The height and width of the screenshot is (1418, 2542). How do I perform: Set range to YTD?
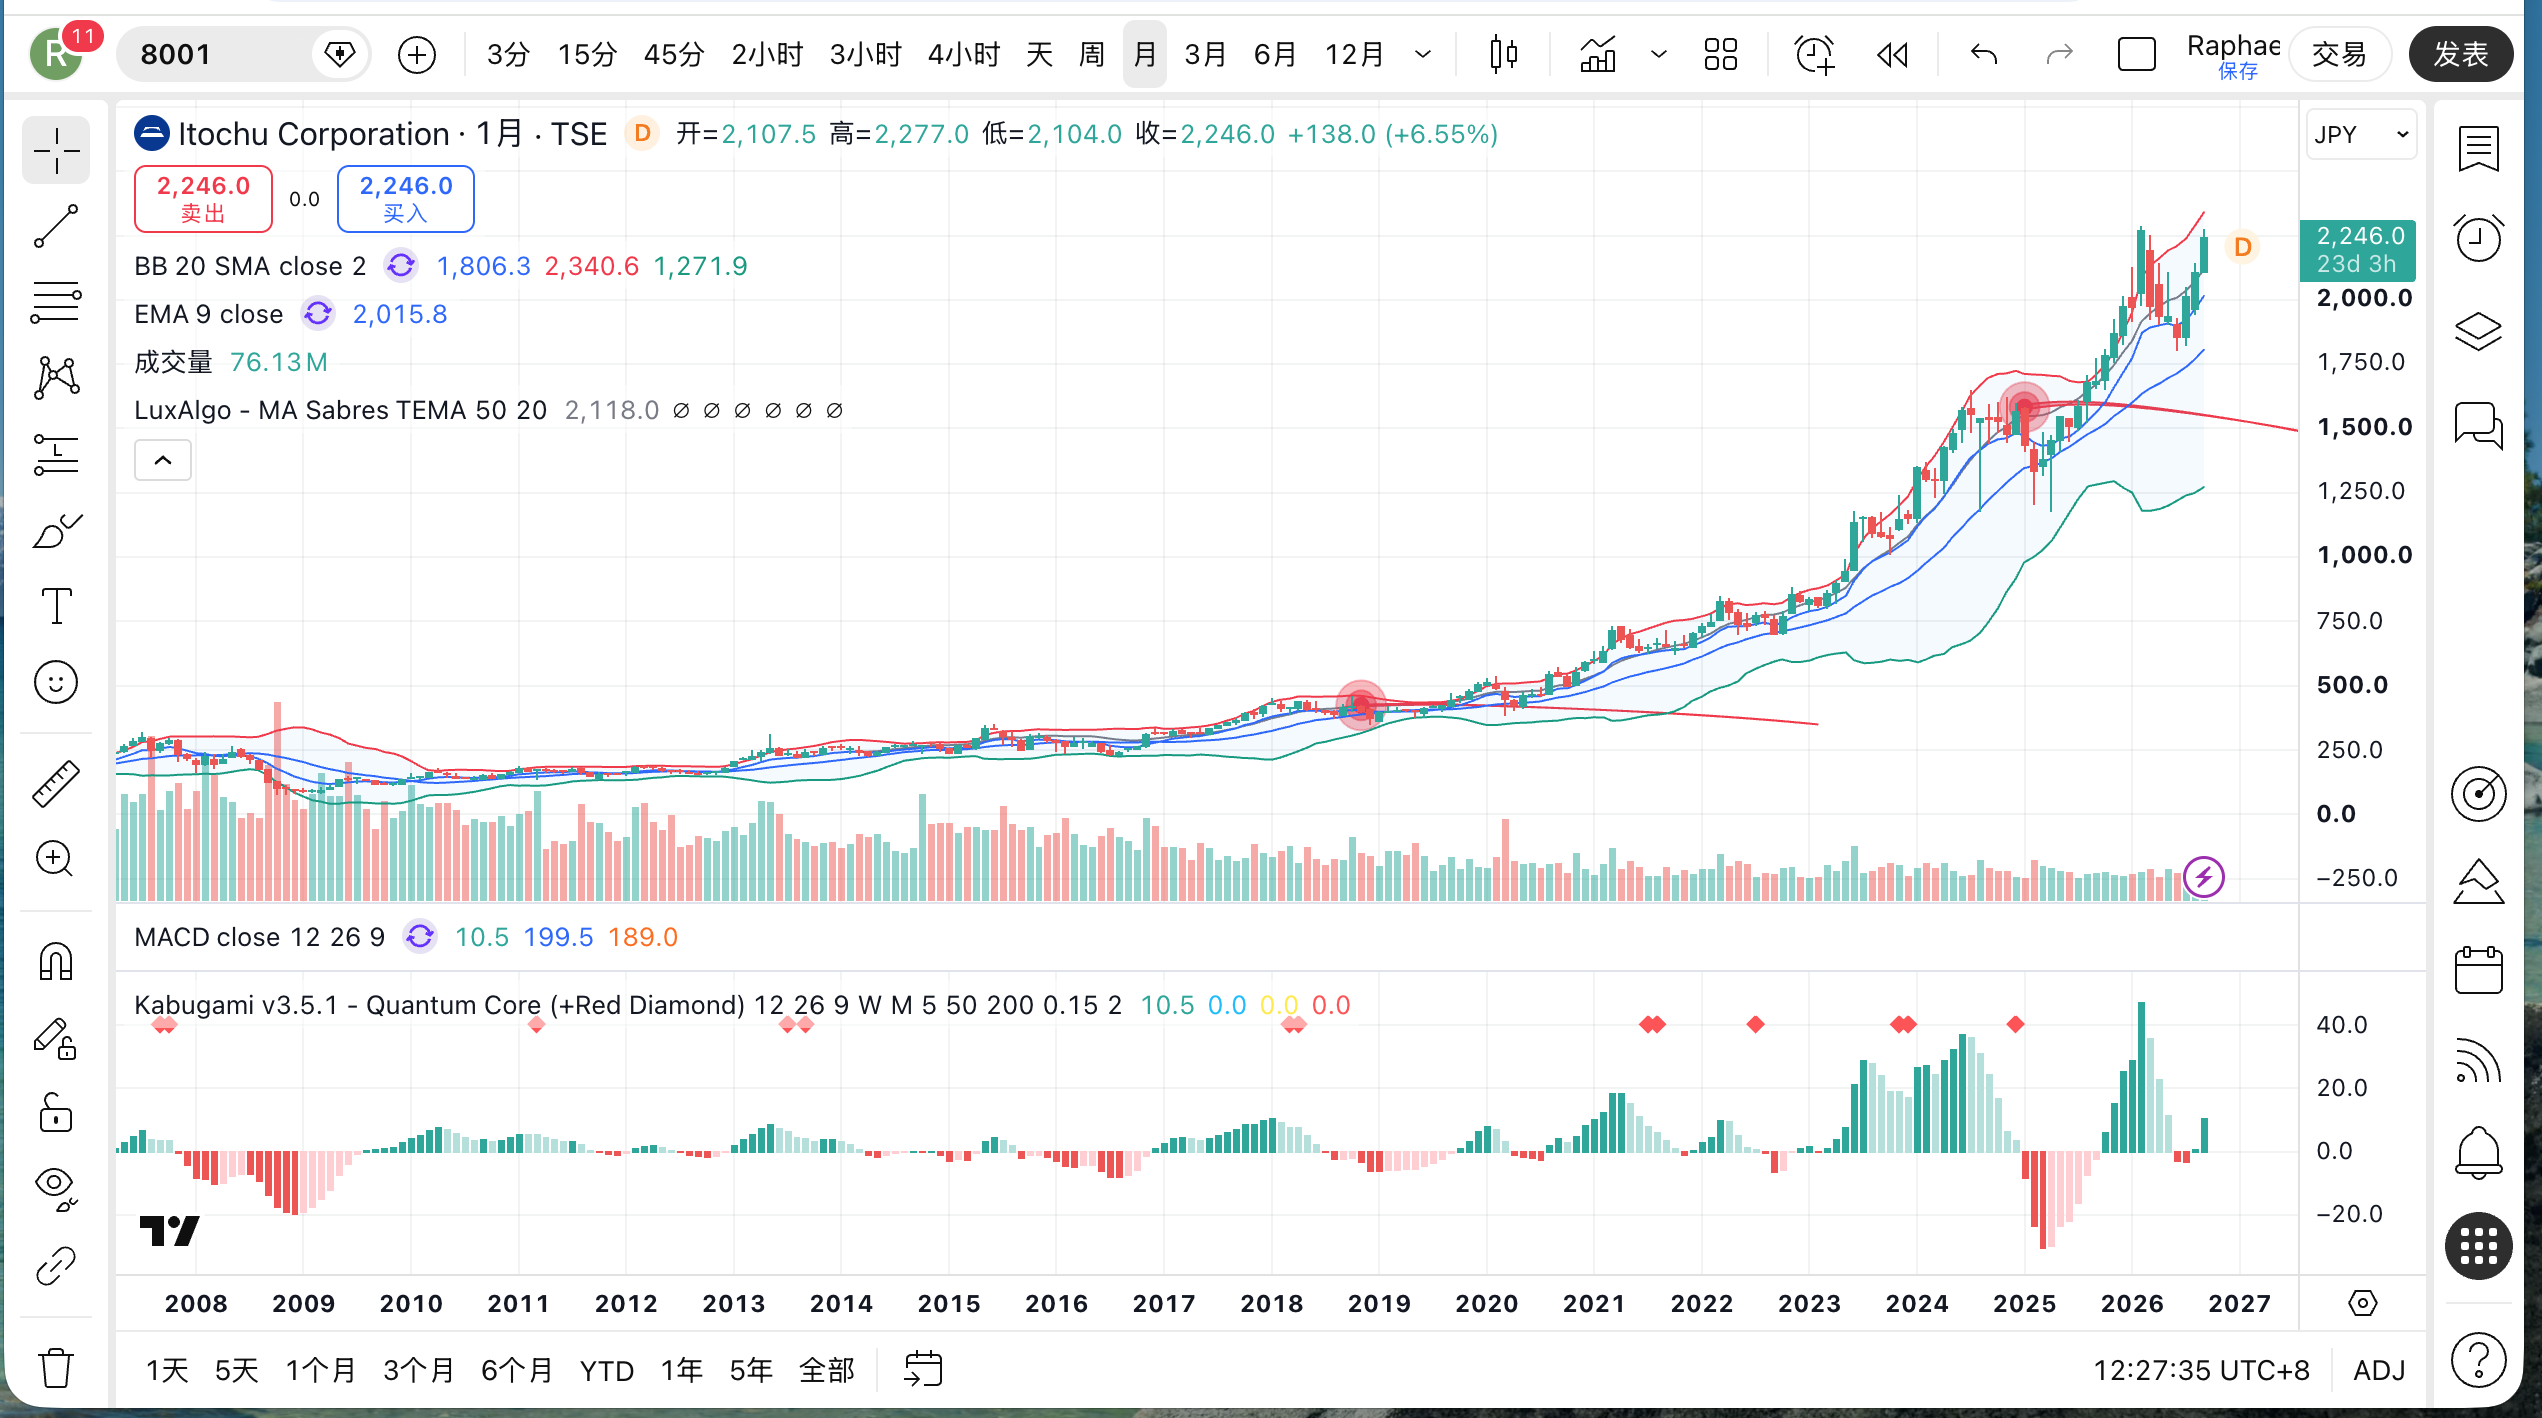click(607, 1370)
